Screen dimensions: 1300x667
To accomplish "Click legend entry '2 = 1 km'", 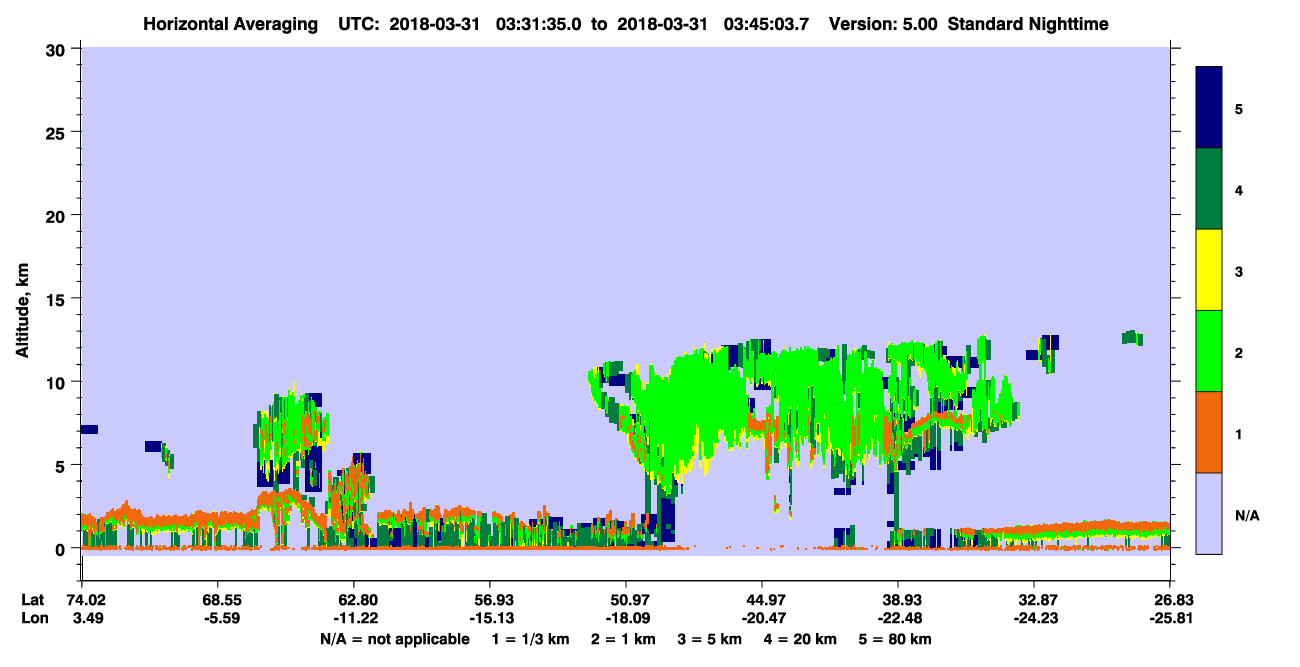I will coord(622,639).
